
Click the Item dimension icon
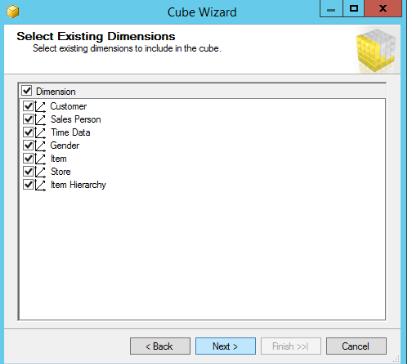(x=40, y=159)
